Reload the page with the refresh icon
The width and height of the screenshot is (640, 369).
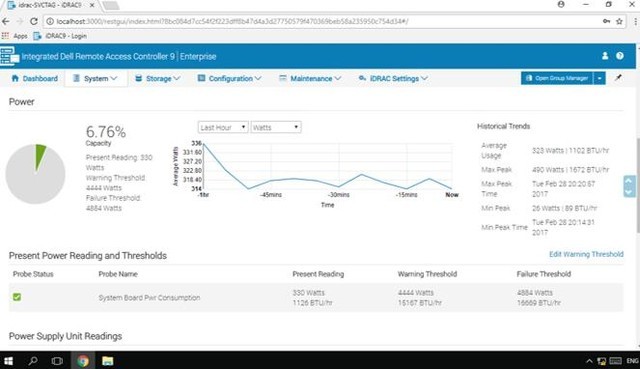point(34,21)
